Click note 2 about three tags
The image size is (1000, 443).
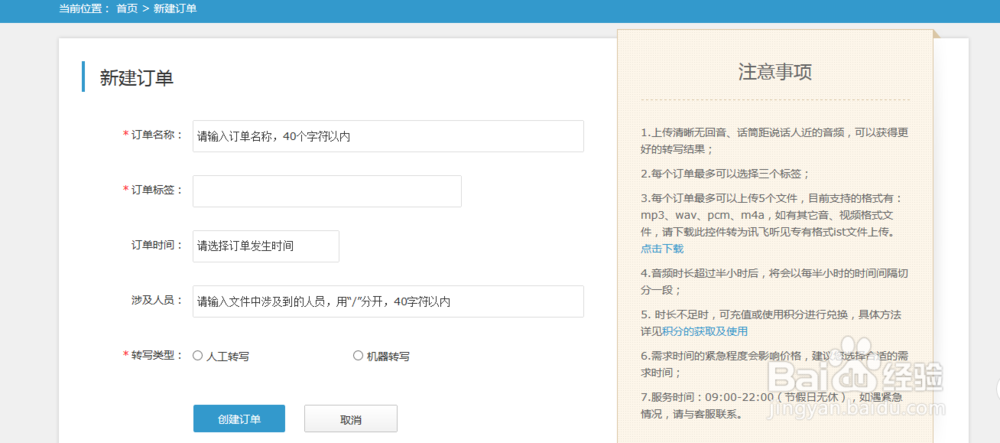(x=726, y=173)
